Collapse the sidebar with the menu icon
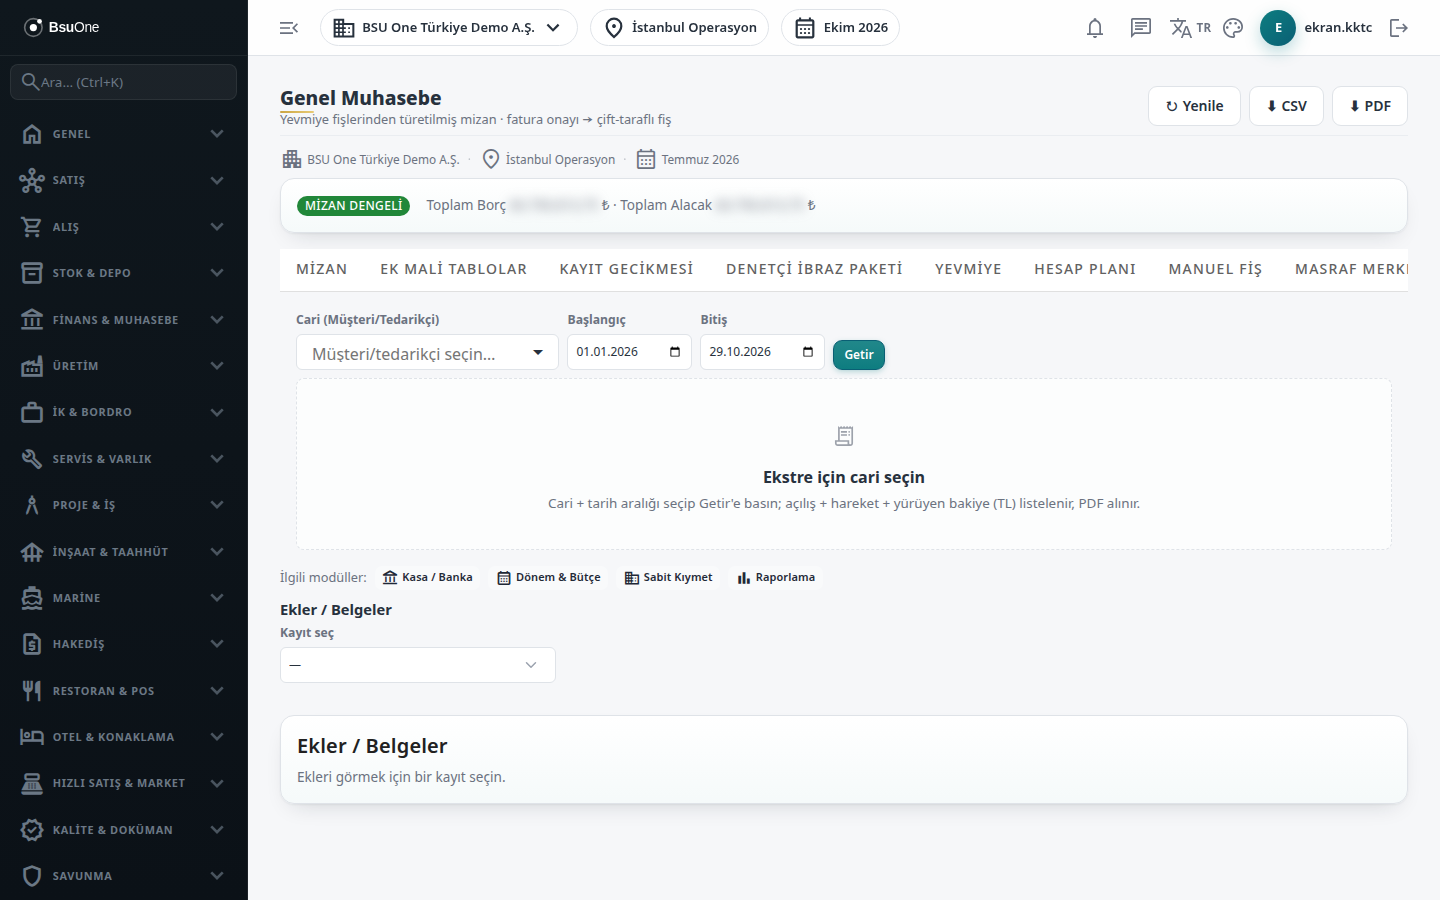 [289, 28]
